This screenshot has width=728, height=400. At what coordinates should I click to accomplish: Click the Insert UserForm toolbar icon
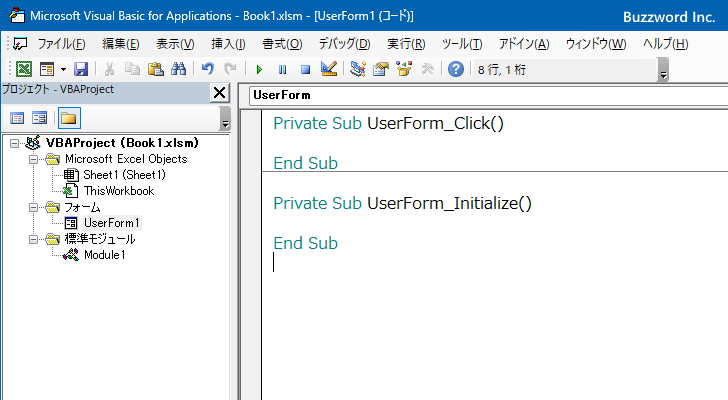[x=47, y=69]
